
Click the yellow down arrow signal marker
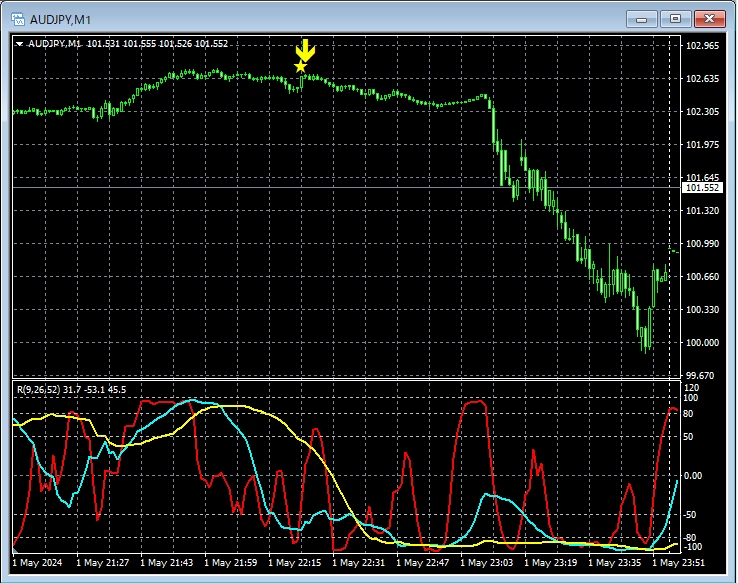[x=306, y=50]
